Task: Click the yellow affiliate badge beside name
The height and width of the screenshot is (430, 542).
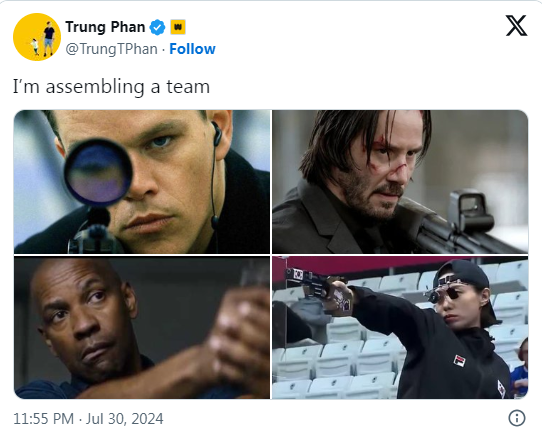Action: pos(178,27)
